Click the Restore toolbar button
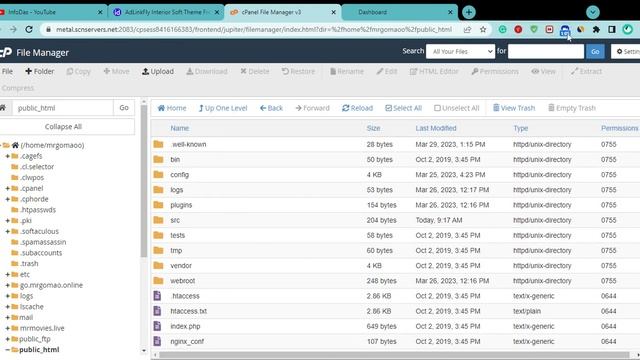 point(298,71)
